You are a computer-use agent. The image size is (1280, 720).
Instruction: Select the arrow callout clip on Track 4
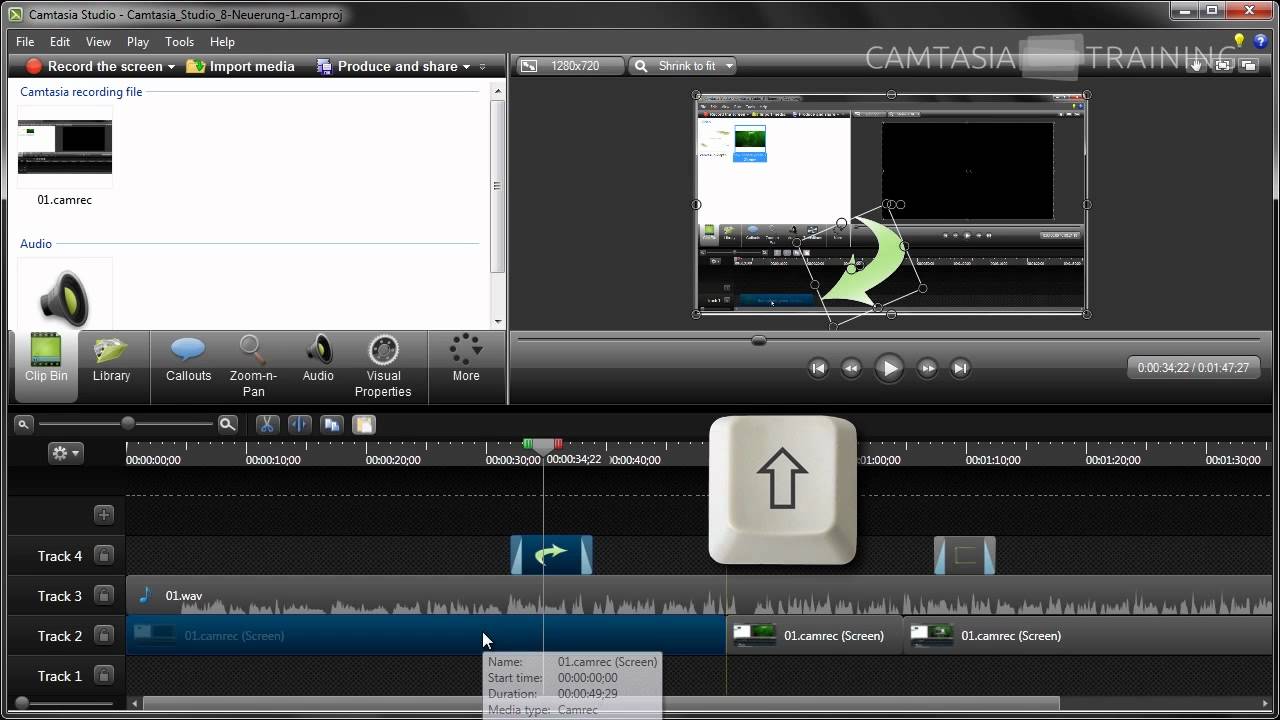point(551,555)
